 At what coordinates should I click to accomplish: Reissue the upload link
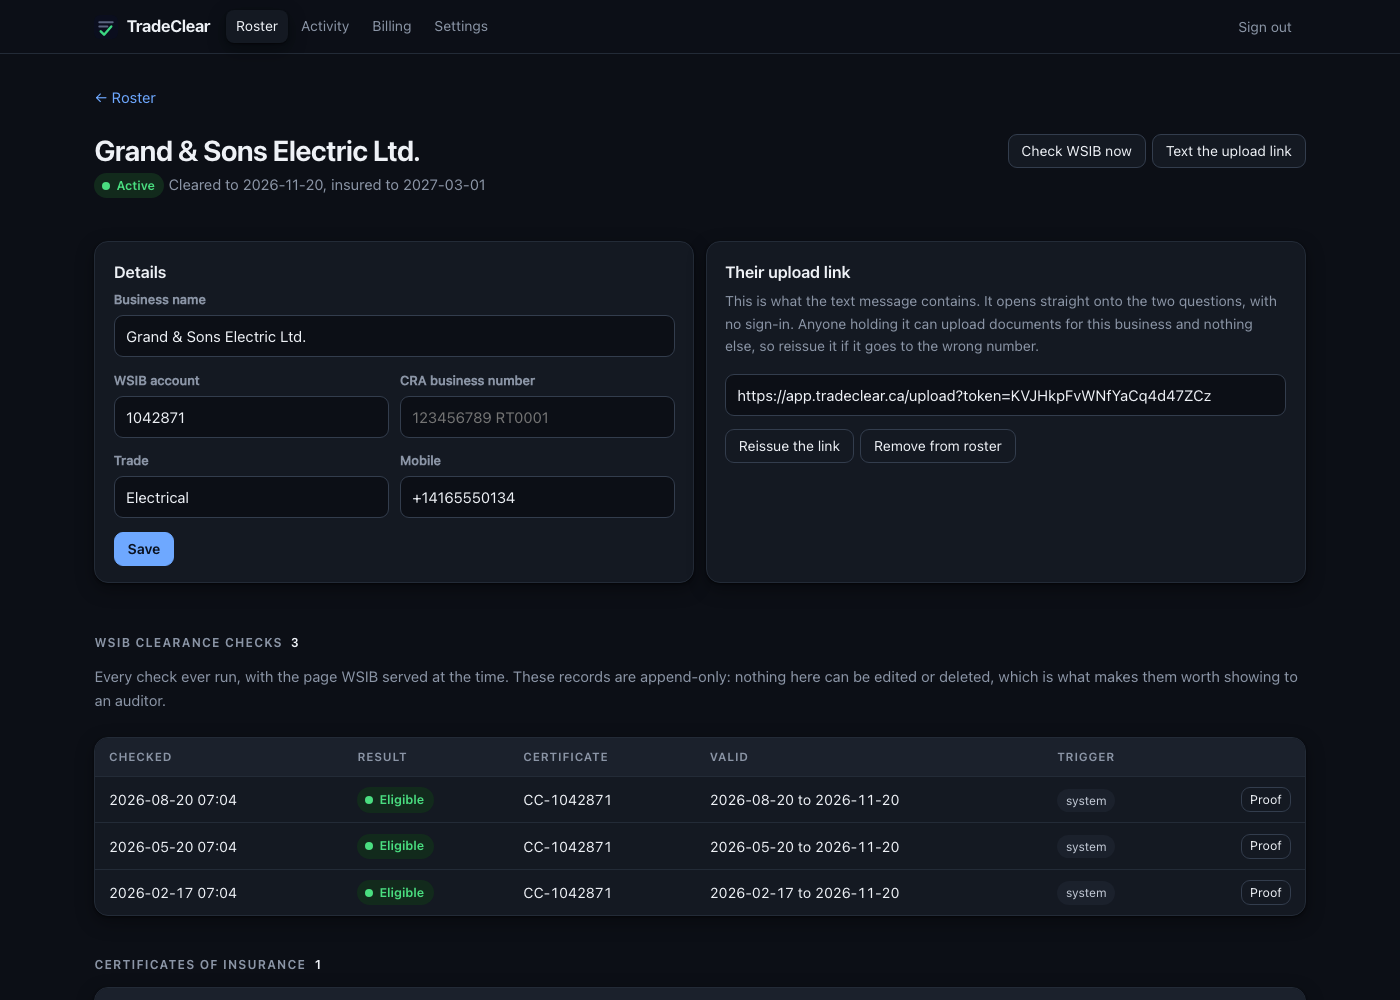pos(789,446)
